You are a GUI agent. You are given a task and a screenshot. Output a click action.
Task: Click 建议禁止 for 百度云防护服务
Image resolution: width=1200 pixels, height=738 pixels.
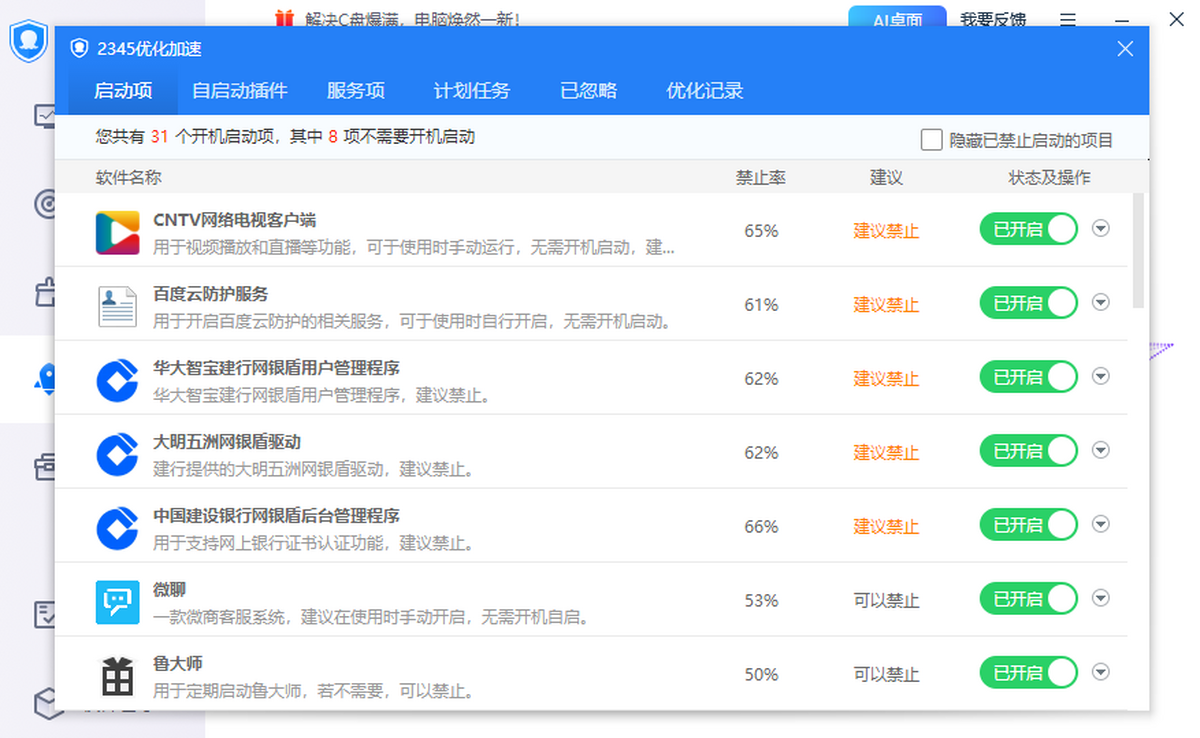click(x=886, y=305)
